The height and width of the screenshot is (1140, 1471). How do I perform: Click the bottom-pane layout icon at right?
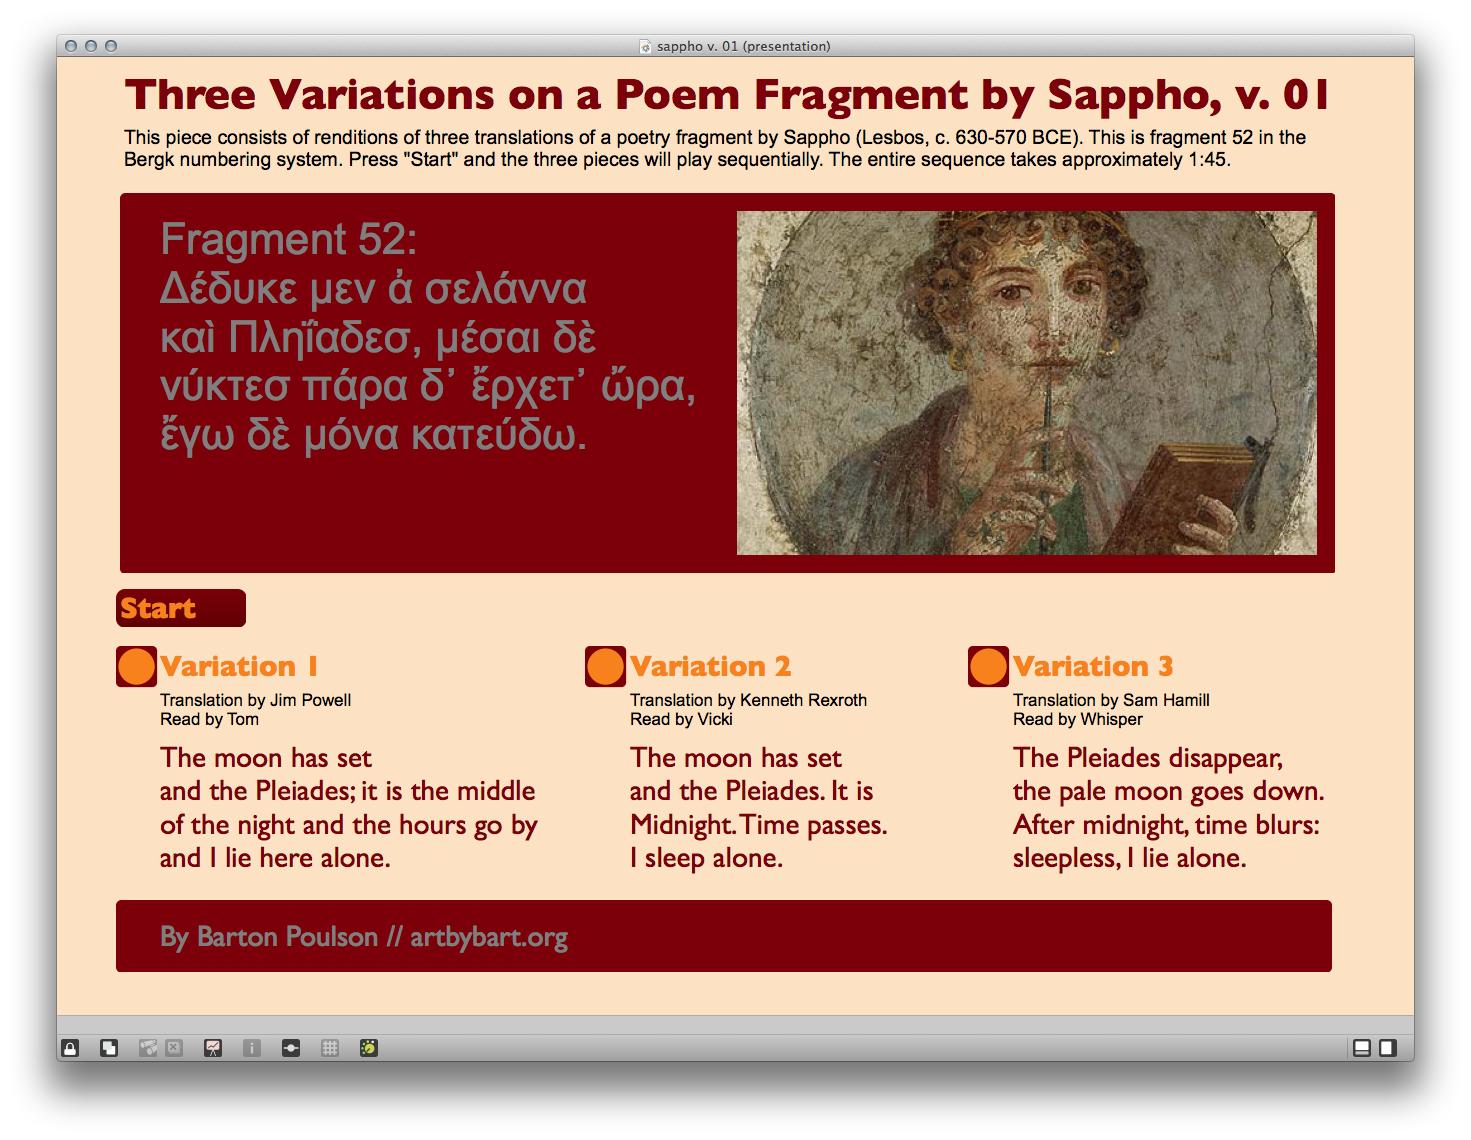click(x=1362, y=1048)
